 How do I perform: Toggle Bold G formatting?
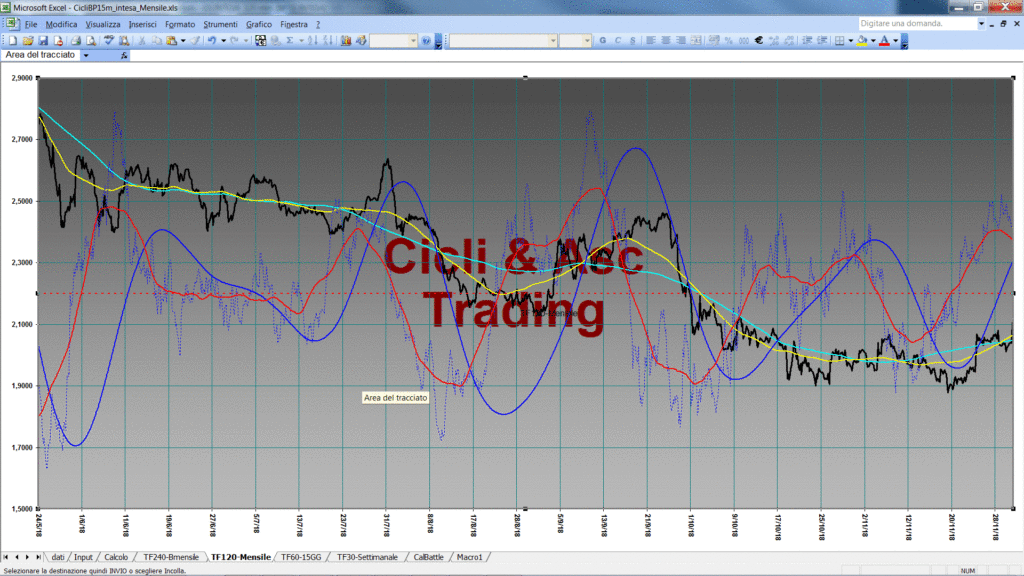(x=603, y=40)
